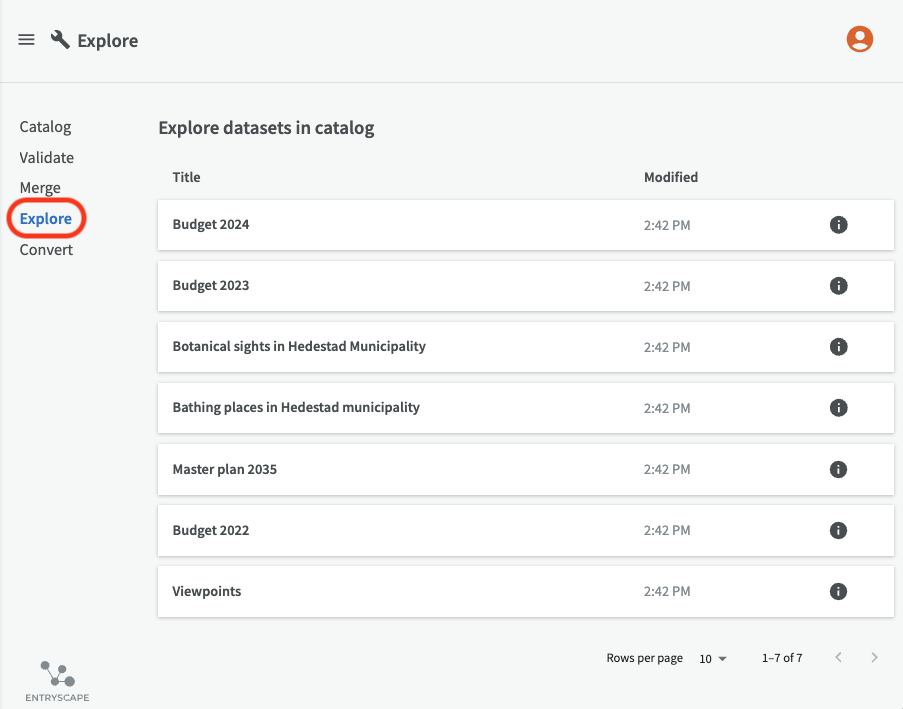Open the user account avatar
The height and width of the screenshot is (709, 903).
tap(859, 39)
